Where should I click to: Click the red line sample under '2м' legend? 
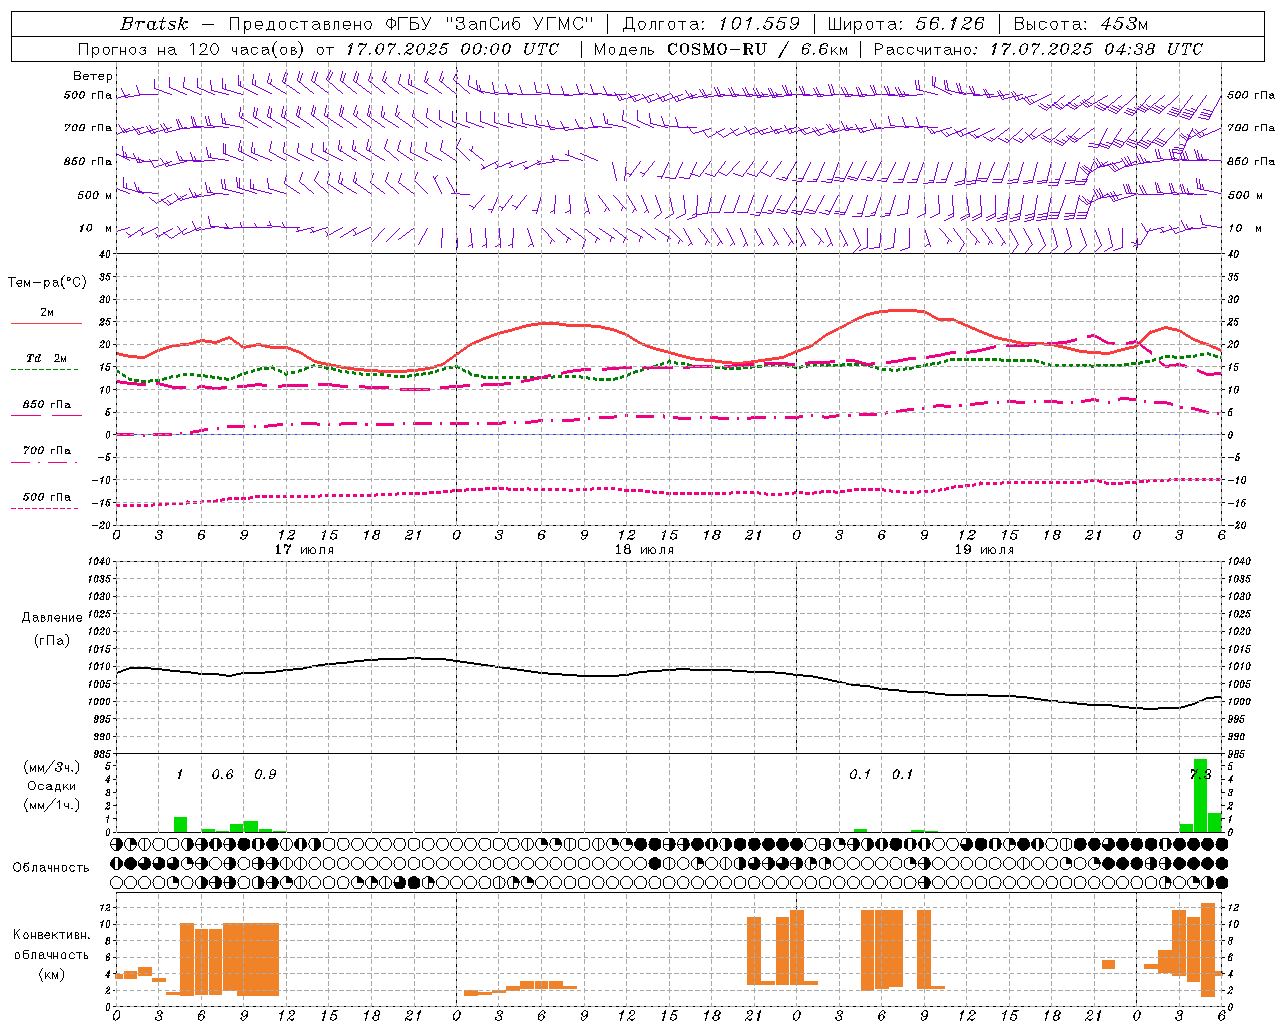tap(46, 324)
